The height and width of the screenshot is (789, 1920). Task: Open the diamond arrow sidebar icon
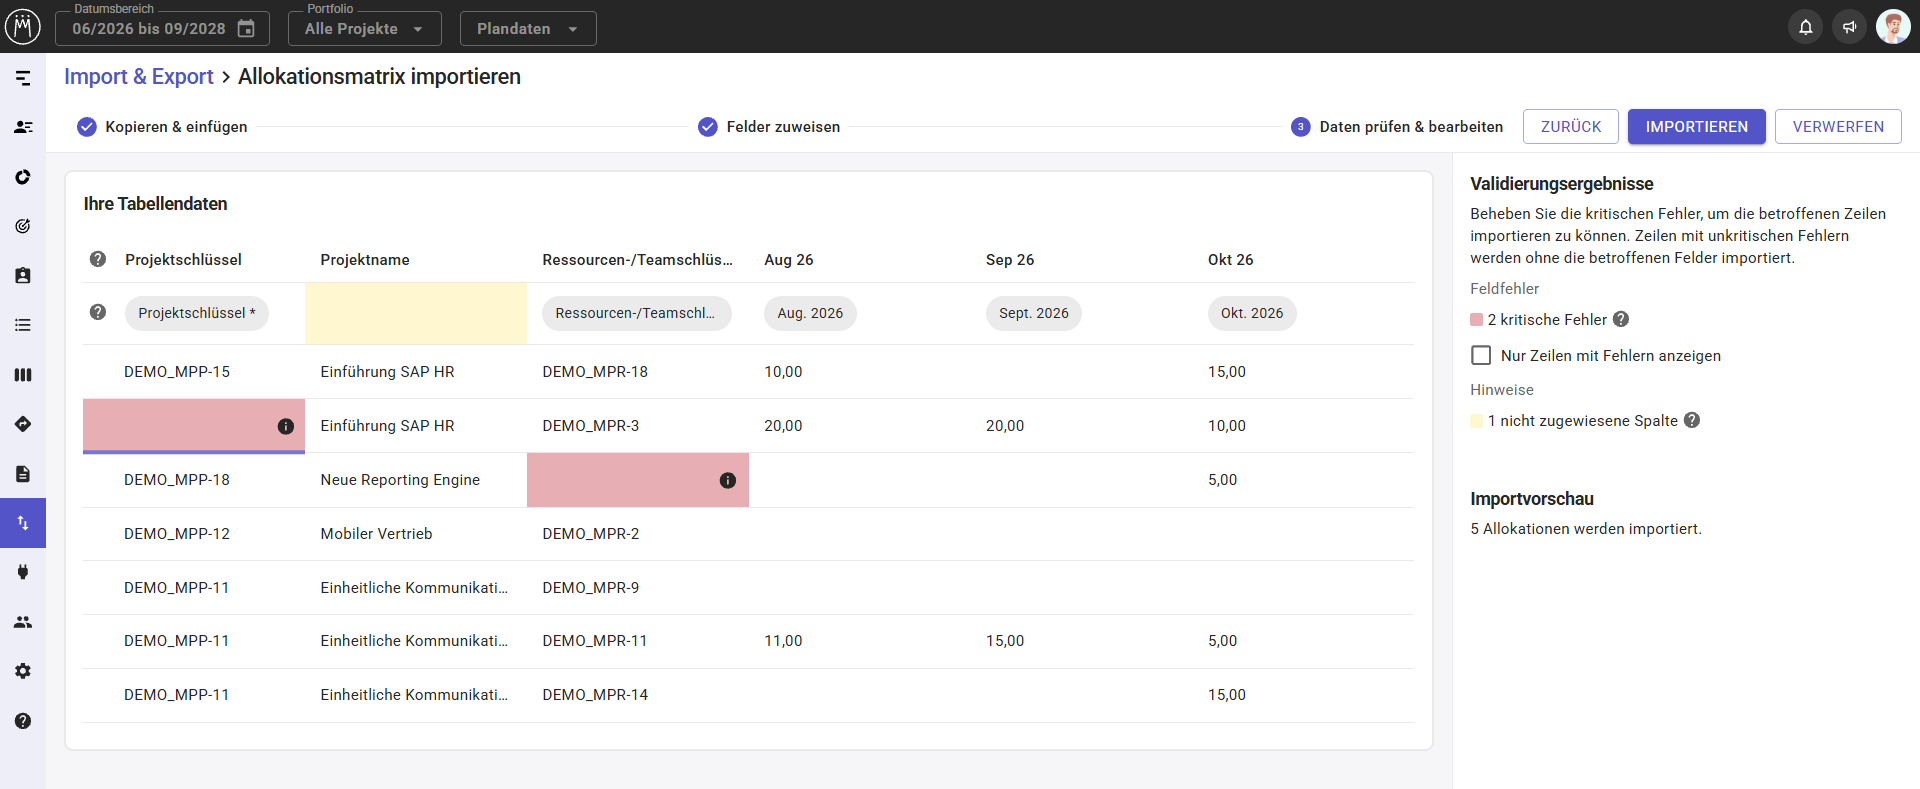point(23,424)
